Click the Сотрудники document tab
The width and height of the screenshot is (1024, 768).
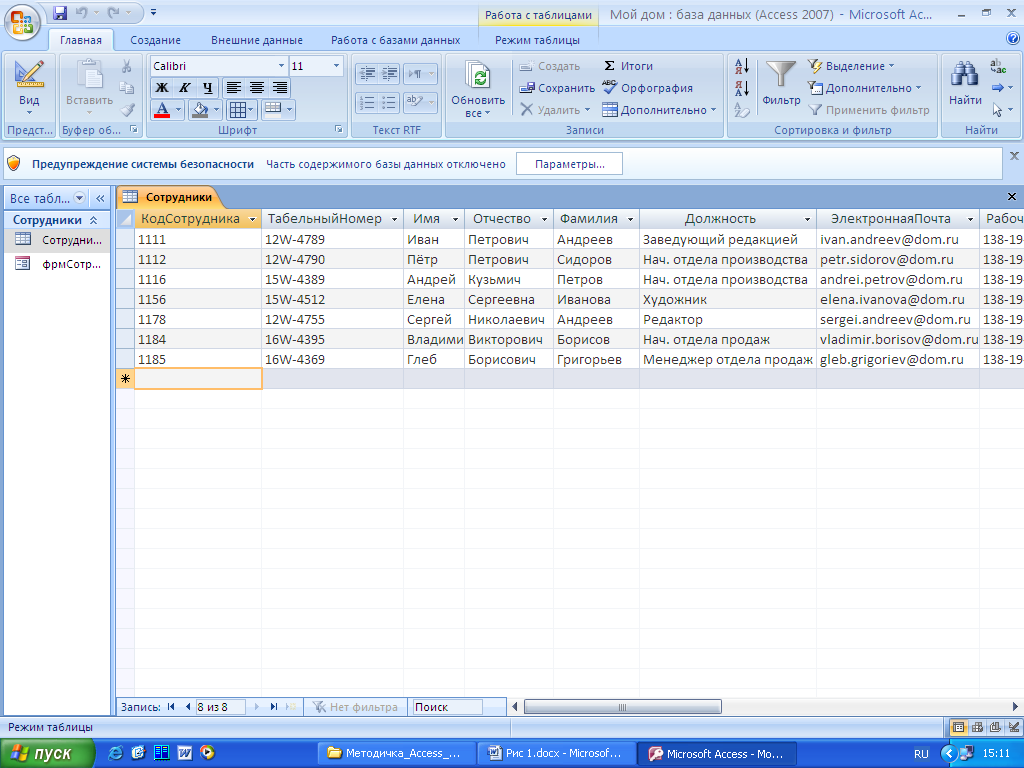tap(170, 197)
